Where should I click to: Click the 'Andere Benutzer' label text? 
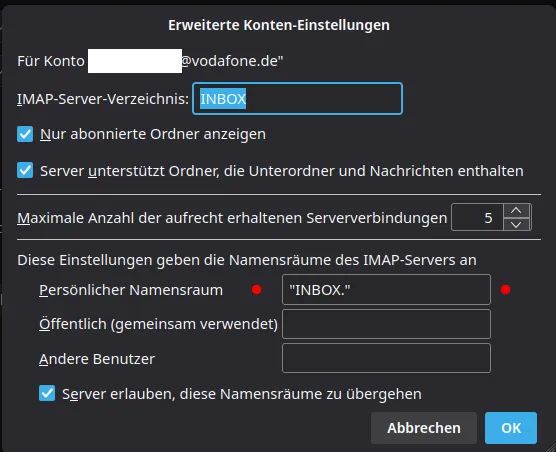point(97,359)
